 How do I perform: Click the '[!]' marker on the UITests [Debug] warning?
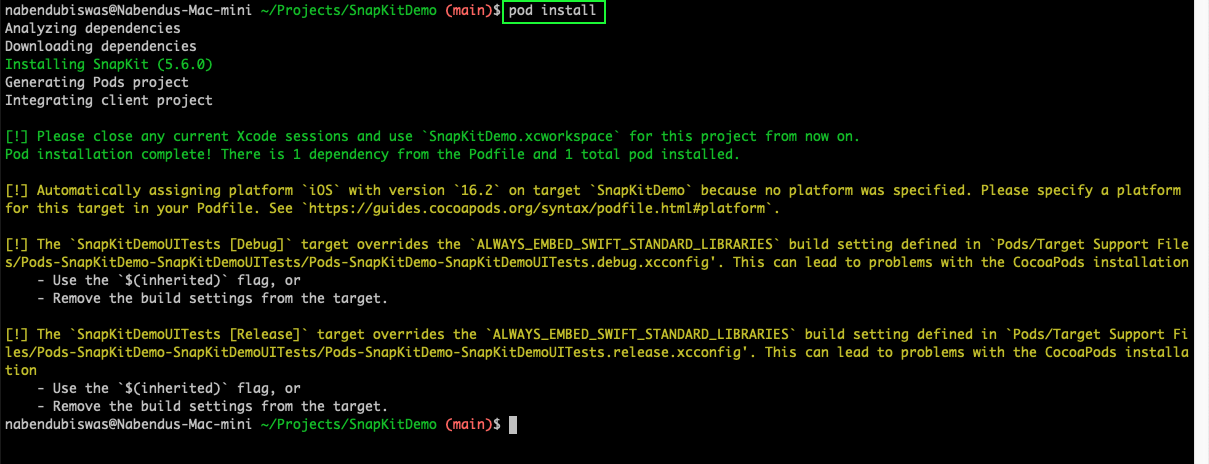point(16,244)
